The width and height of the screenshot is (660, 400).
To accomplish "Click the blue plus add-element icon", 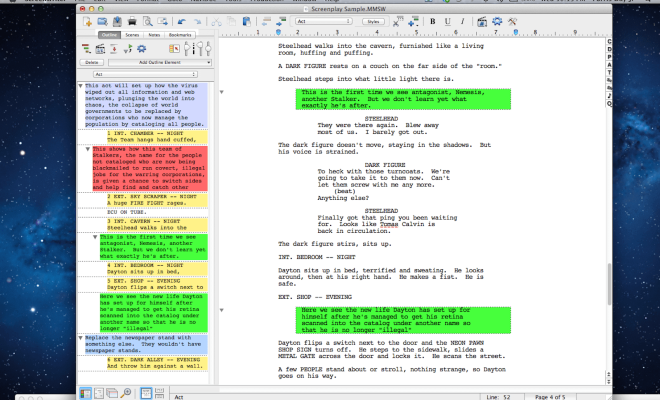I will point(413,21).
